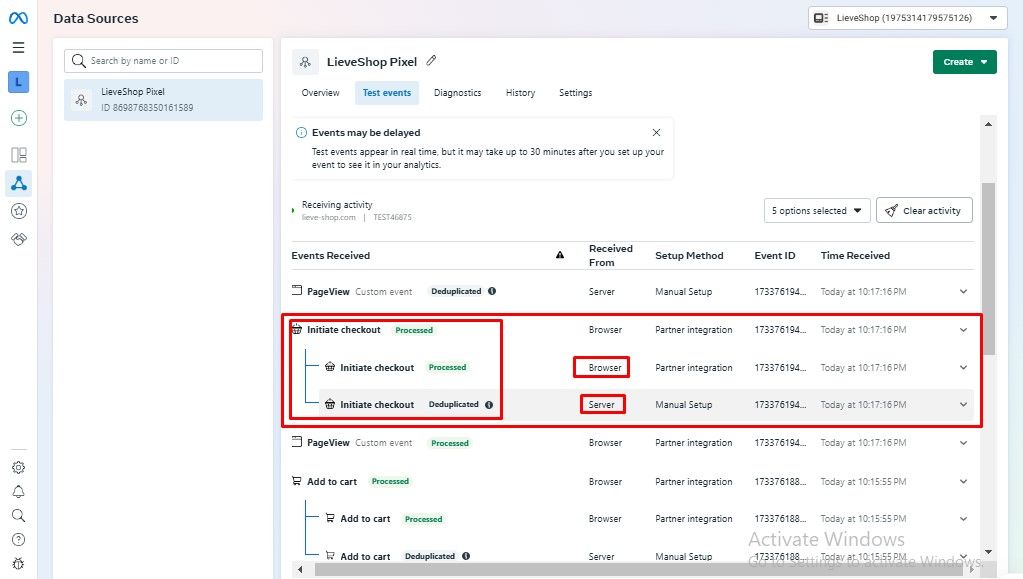The height and width of the screenshot is (579, 1023).
Task: Click the warning triangle column header
Action: click(560, 255)
